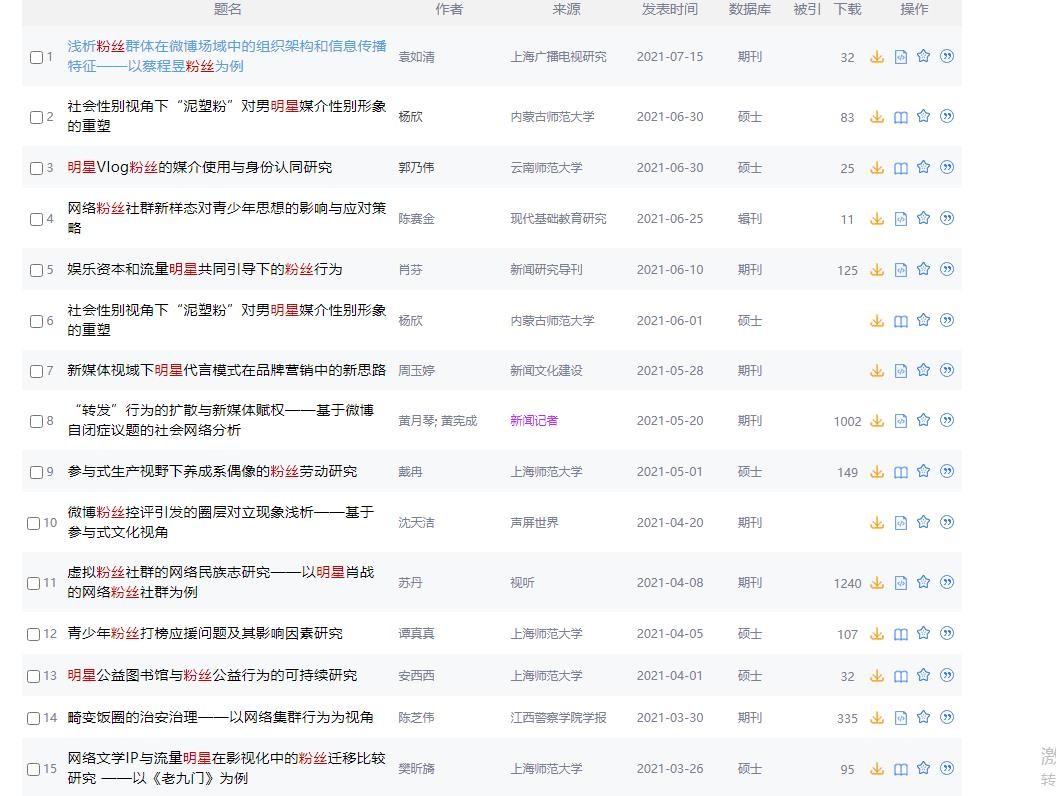This screenshot has height=796, width=1056.
Task: Open book reader icon for row 12
Action: (x=900, y=634)
